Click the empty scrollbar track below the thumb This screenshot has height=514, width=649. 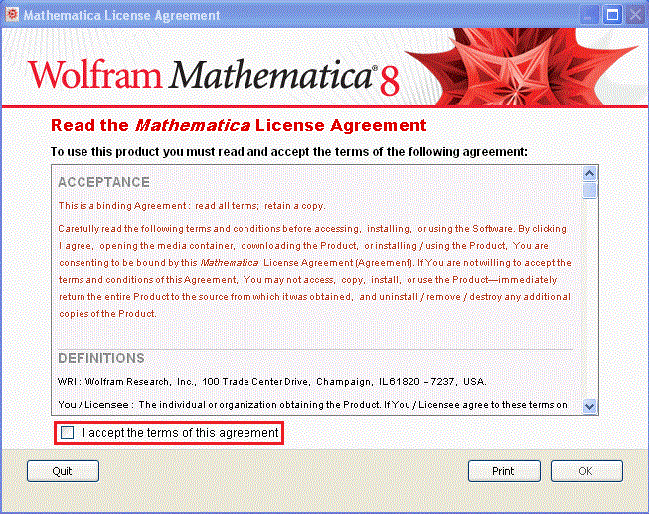click(589, 300)
